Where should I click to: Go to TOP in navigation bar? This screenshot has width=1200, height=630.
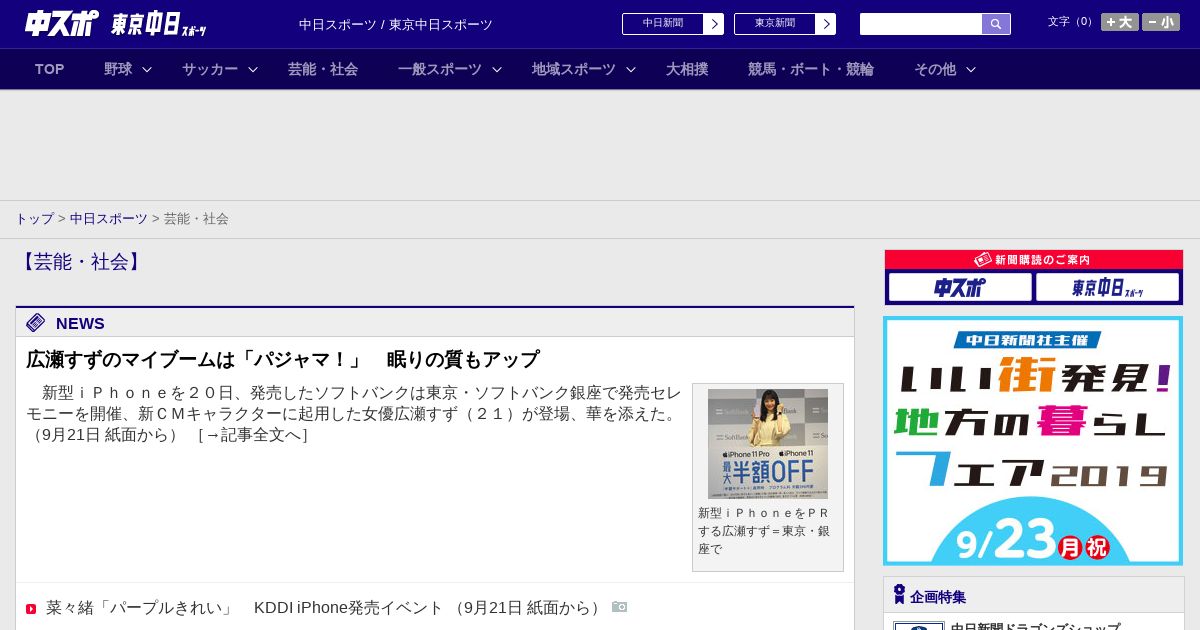pyautogui.click(x=50, y=69)
